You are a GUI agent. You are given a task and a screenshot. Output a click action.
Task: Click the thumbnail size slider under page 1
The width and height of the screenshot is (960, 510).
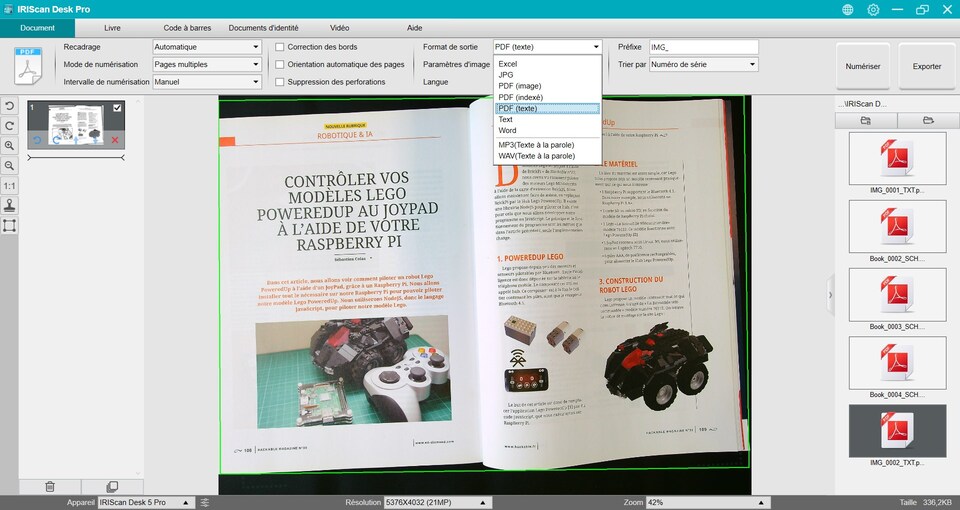(75, 157)
